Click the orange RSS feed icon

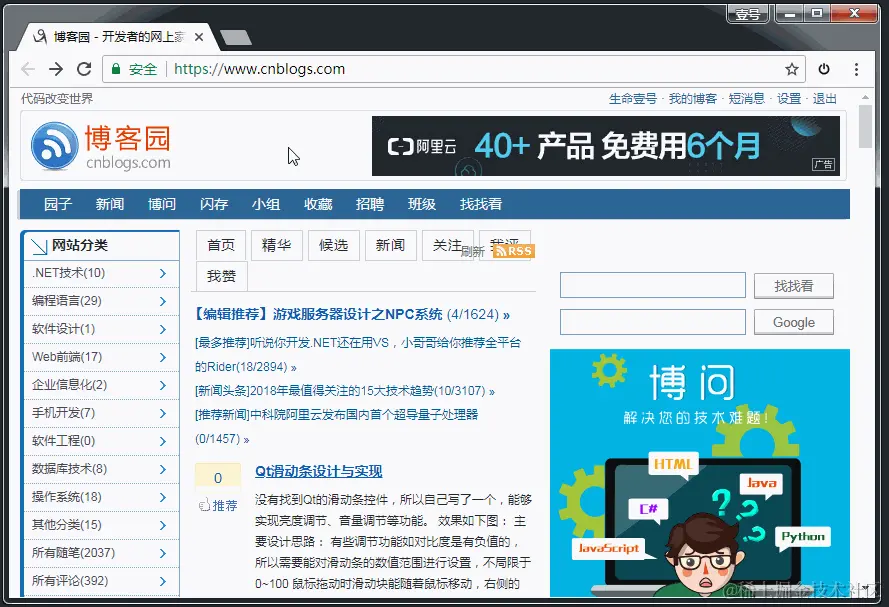pyautogui.click(x=513, y=251)
